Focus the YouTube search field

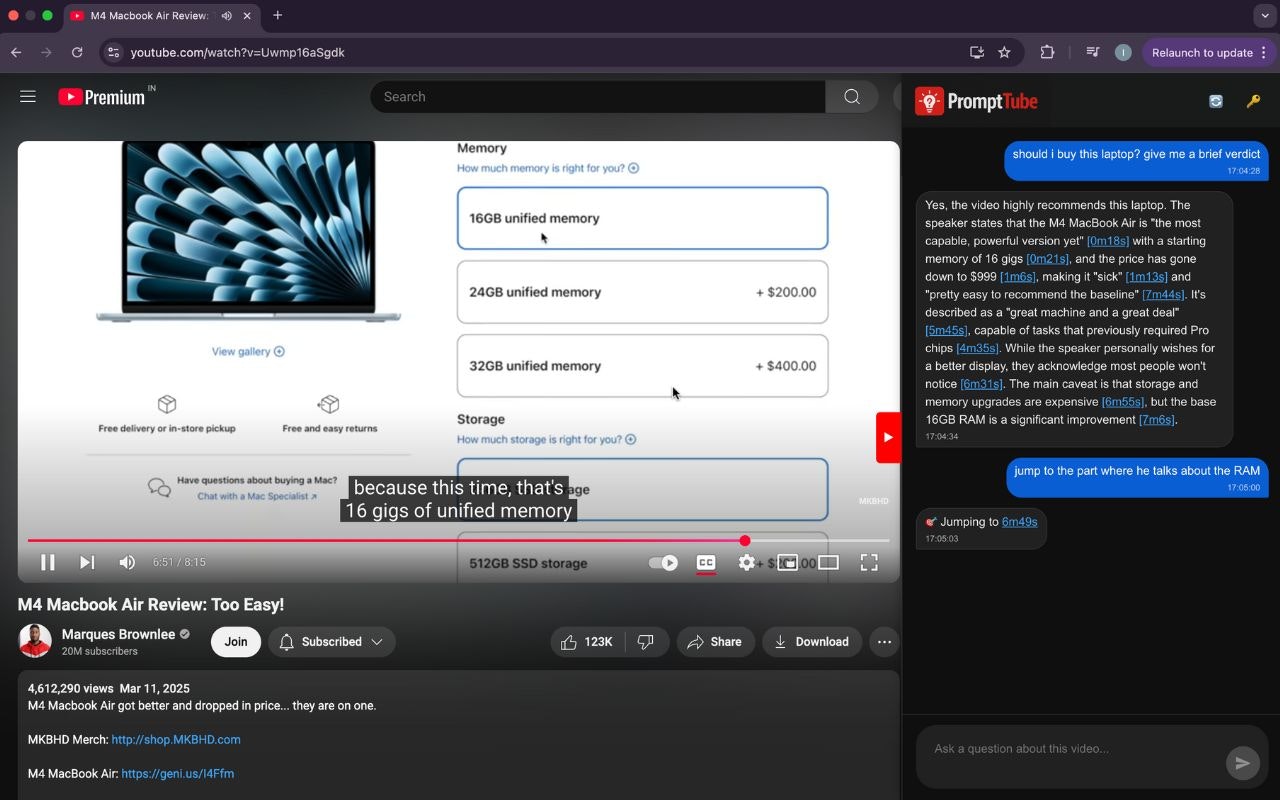pyautogui.click(x=598, y=97)
